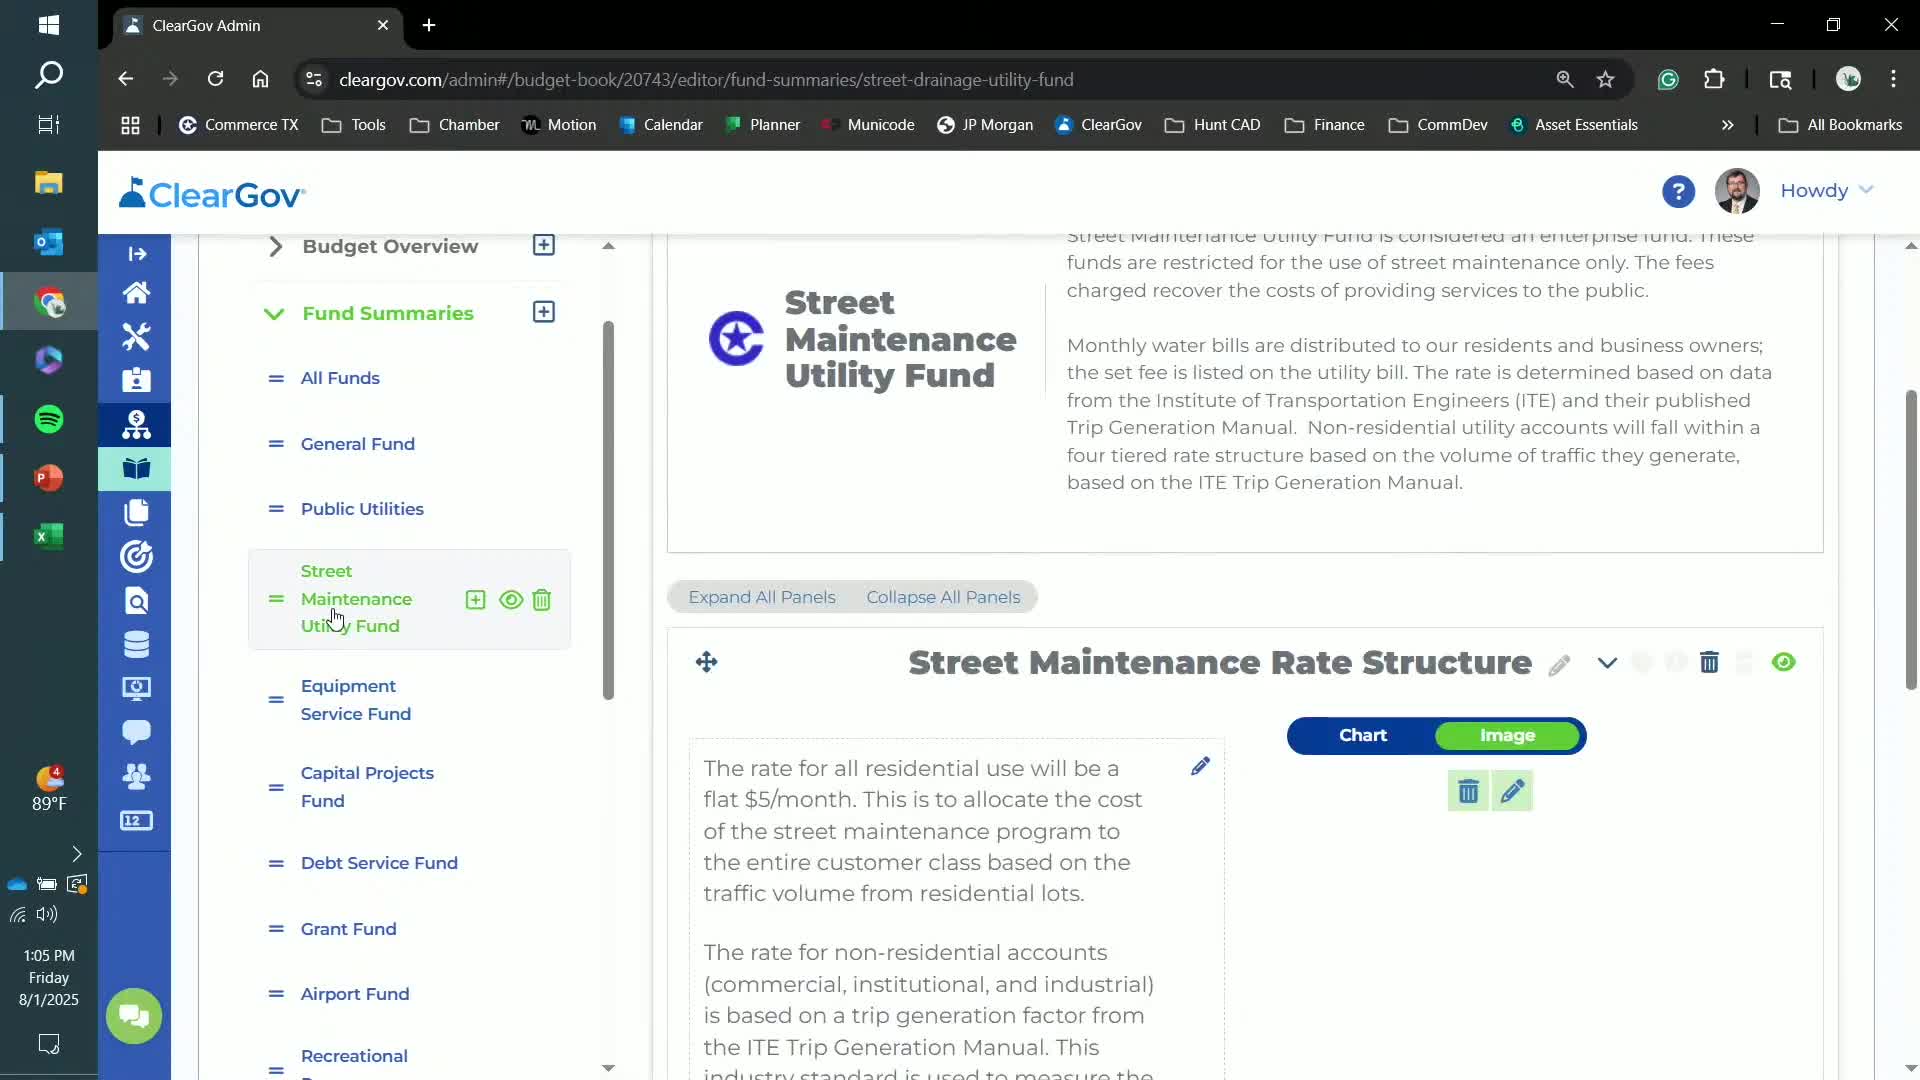Click the green pencil button under the Image toggle
1920x1080 pixels.
pos(1512,791)
